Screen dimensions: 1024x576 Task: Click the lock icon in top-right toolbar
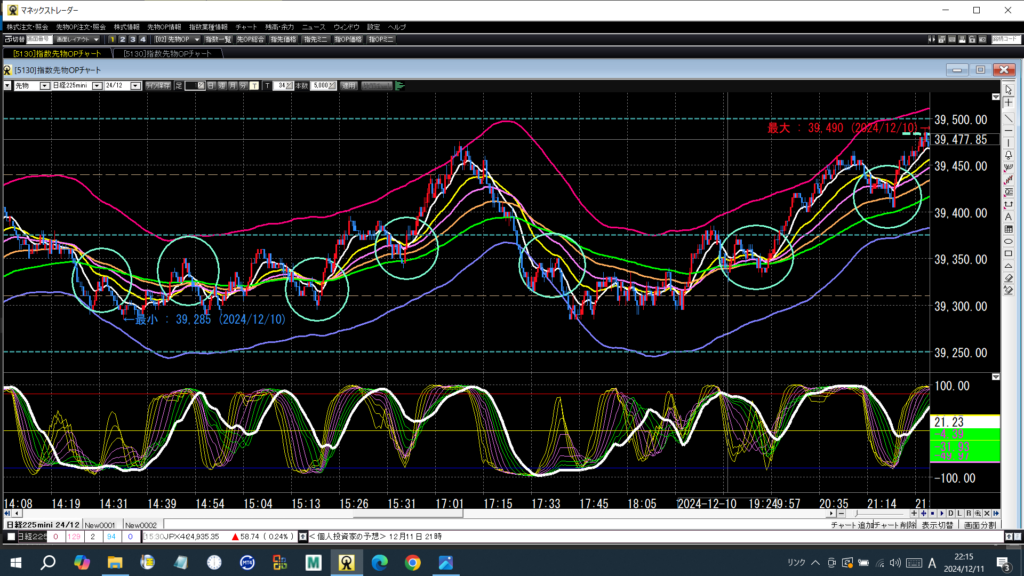(972, 39)
